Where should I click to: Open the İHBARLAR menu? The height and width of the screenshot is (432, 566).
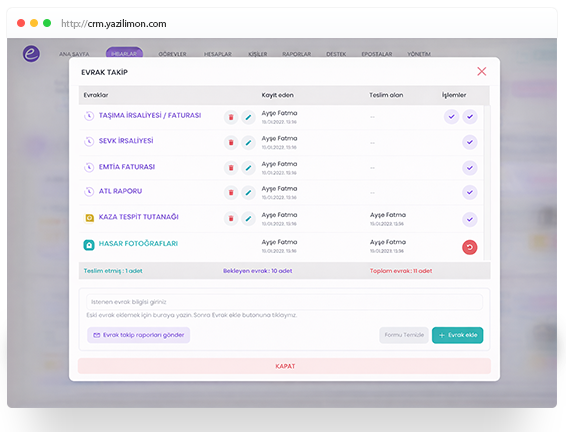click(124, 54)
